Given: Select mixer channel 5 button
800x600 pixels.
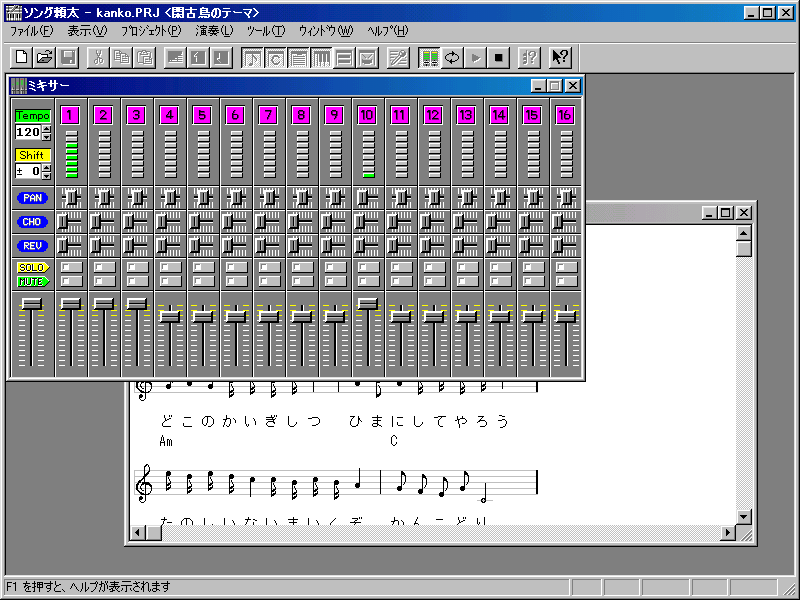Looking at the screenshot, I should click(202, 115).
